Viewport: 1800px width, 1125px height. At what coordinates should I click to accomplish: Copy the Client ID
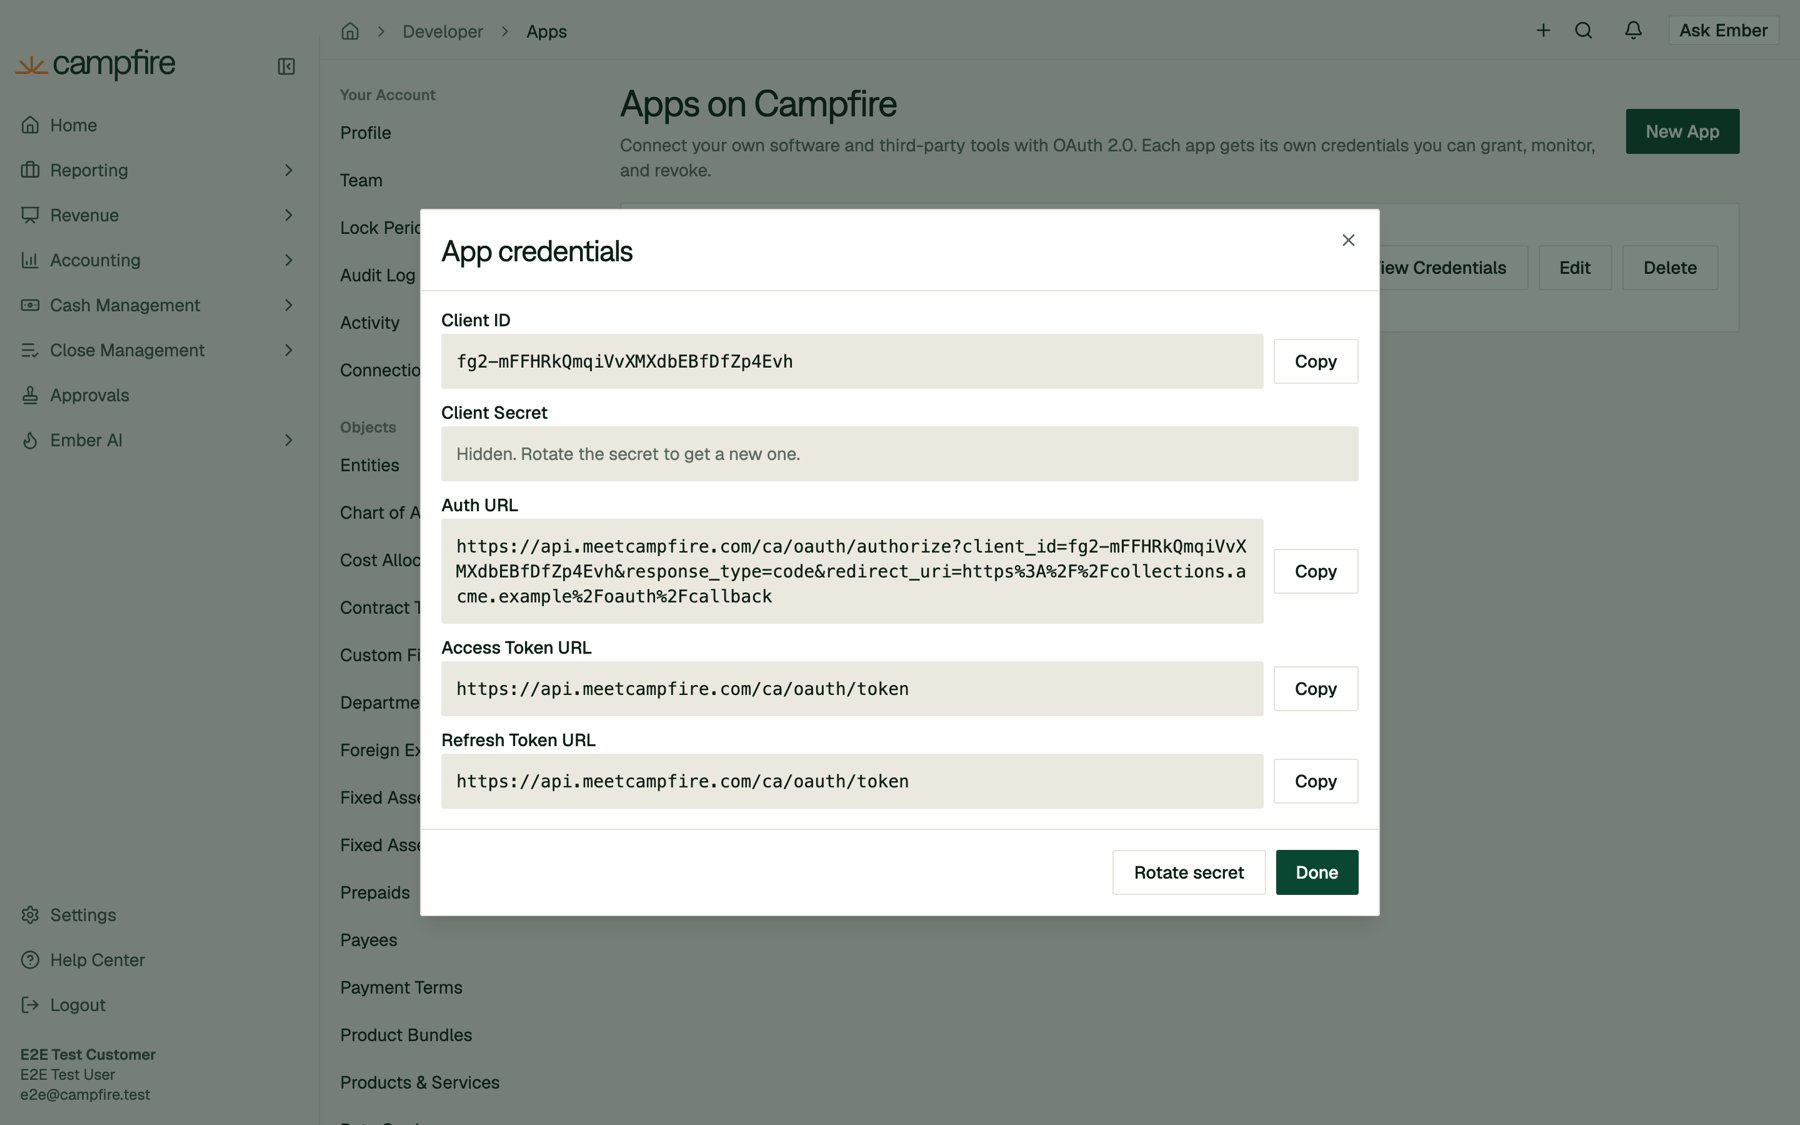point(1315,361)
